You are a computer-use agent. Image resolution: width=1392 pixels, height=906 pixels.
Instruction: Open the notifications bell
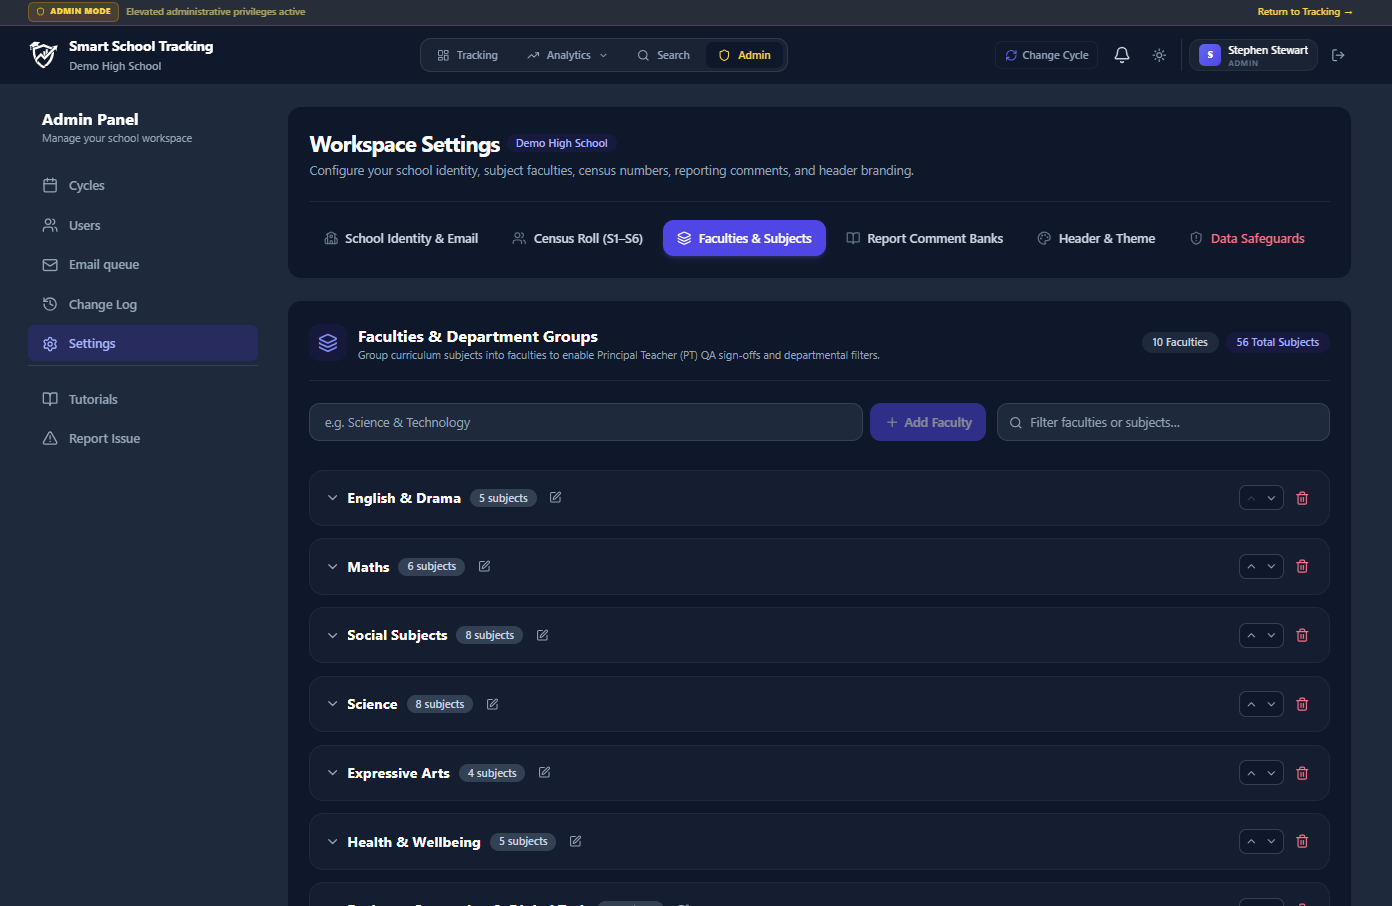(x=1122, y=55)
